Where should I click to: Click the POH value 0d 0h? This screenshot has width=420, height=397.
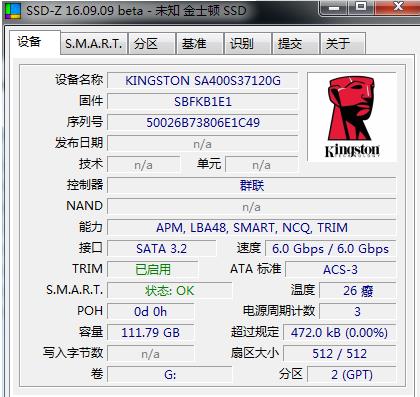[x=150, y=312]
